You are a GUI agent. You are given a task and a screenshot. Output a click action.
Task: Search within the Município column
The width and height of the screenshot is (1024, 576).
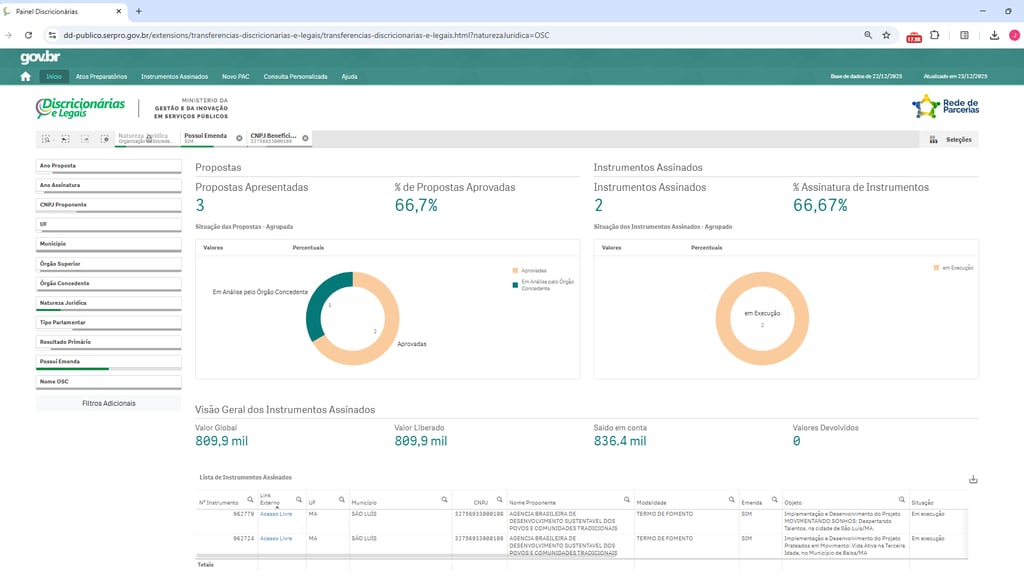coord(444,499)
